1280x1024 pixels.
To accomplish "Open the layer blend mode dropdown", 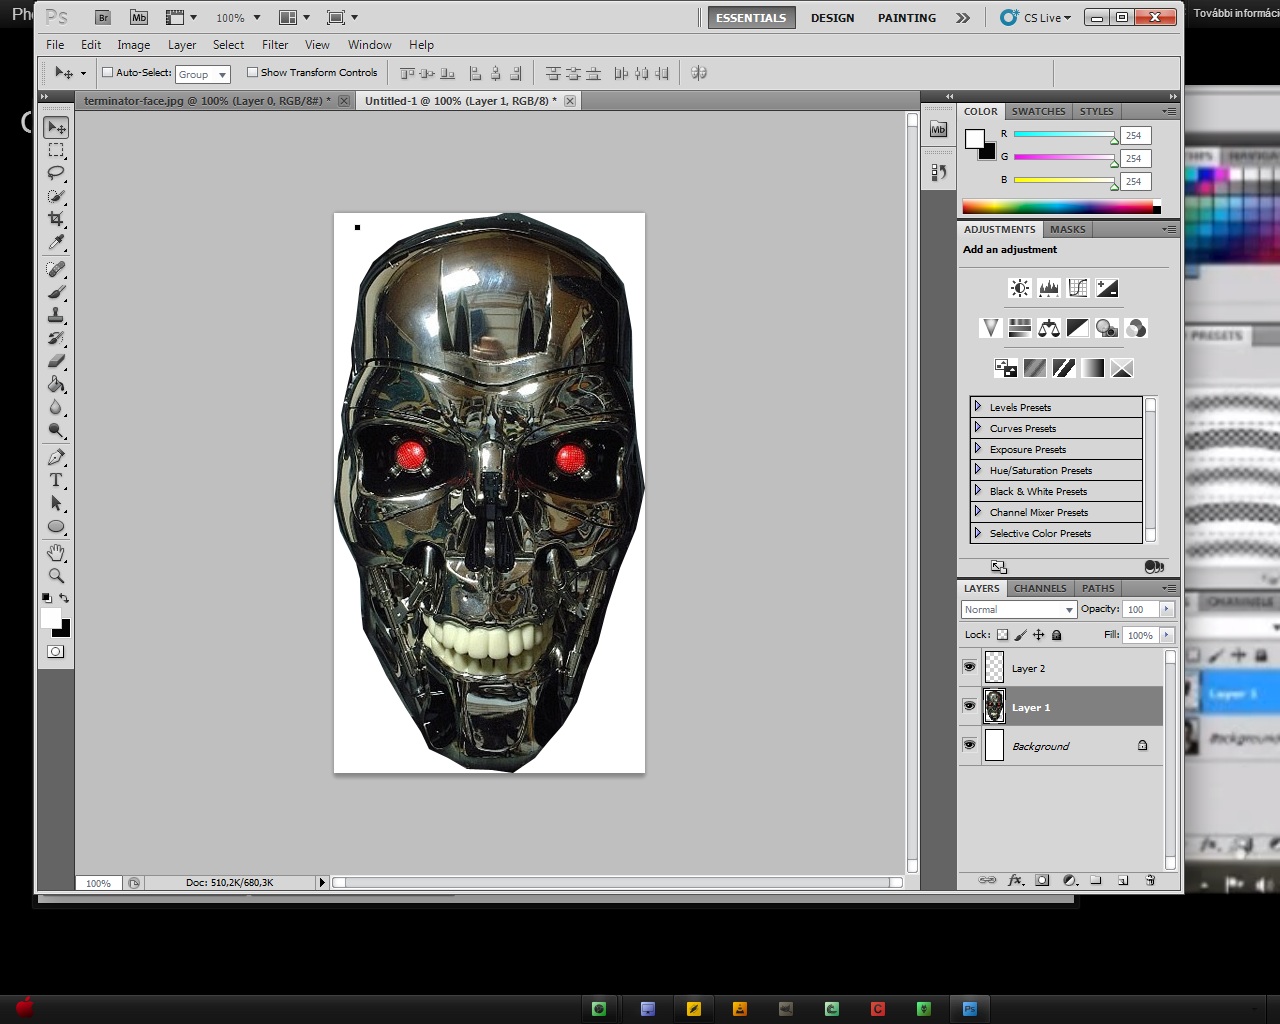I will coord(1018,609).
